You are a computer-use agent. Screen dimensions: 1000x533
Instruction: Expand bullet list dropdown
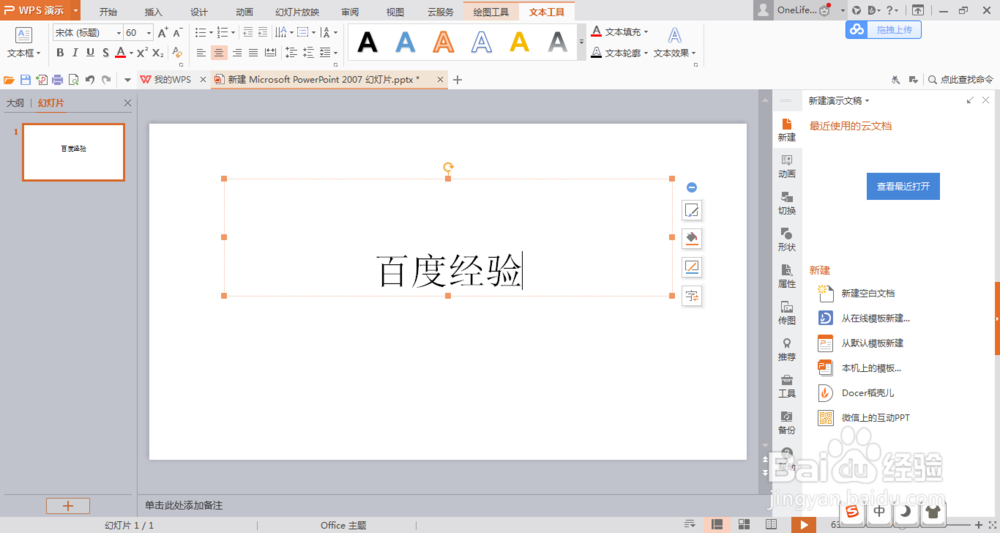click(x=211, y=33)
